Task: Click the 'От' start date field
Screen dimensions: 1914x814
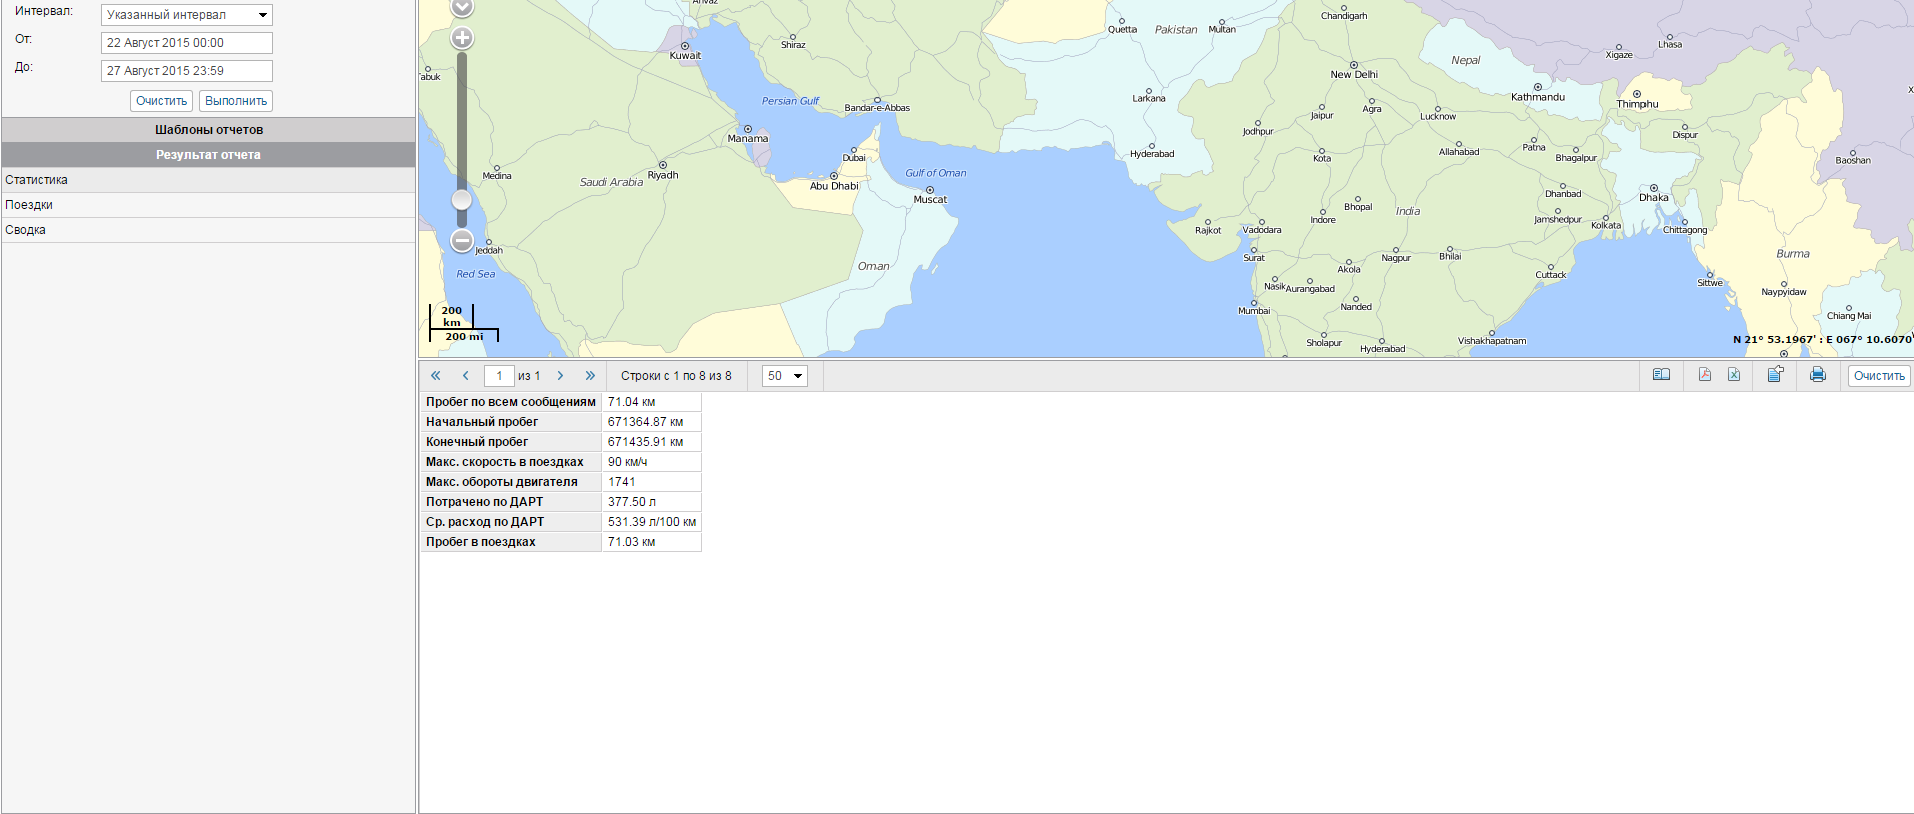Action: point(187,43)
